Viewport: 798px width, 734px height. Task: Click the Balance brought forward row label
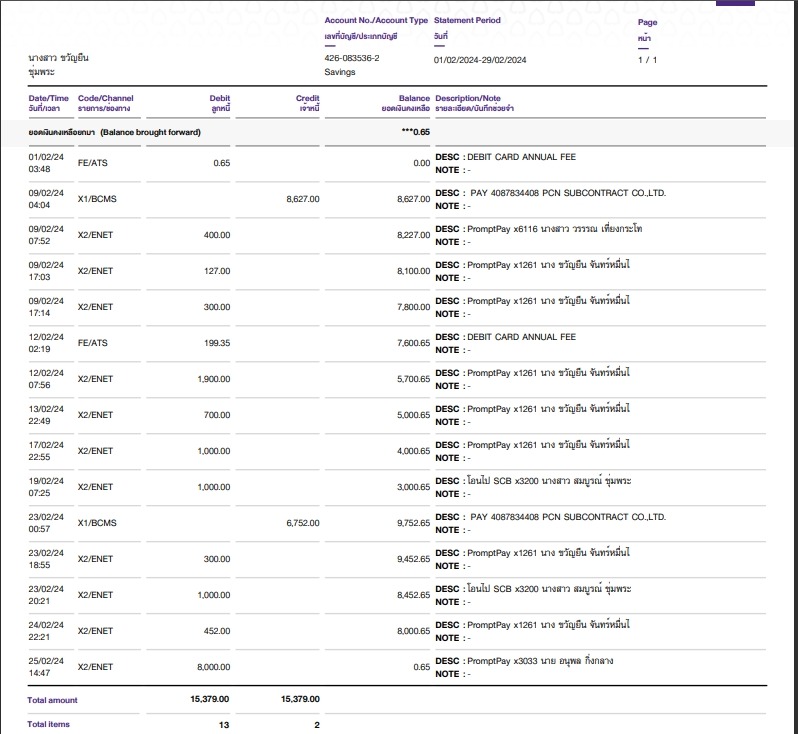point(114,132)
